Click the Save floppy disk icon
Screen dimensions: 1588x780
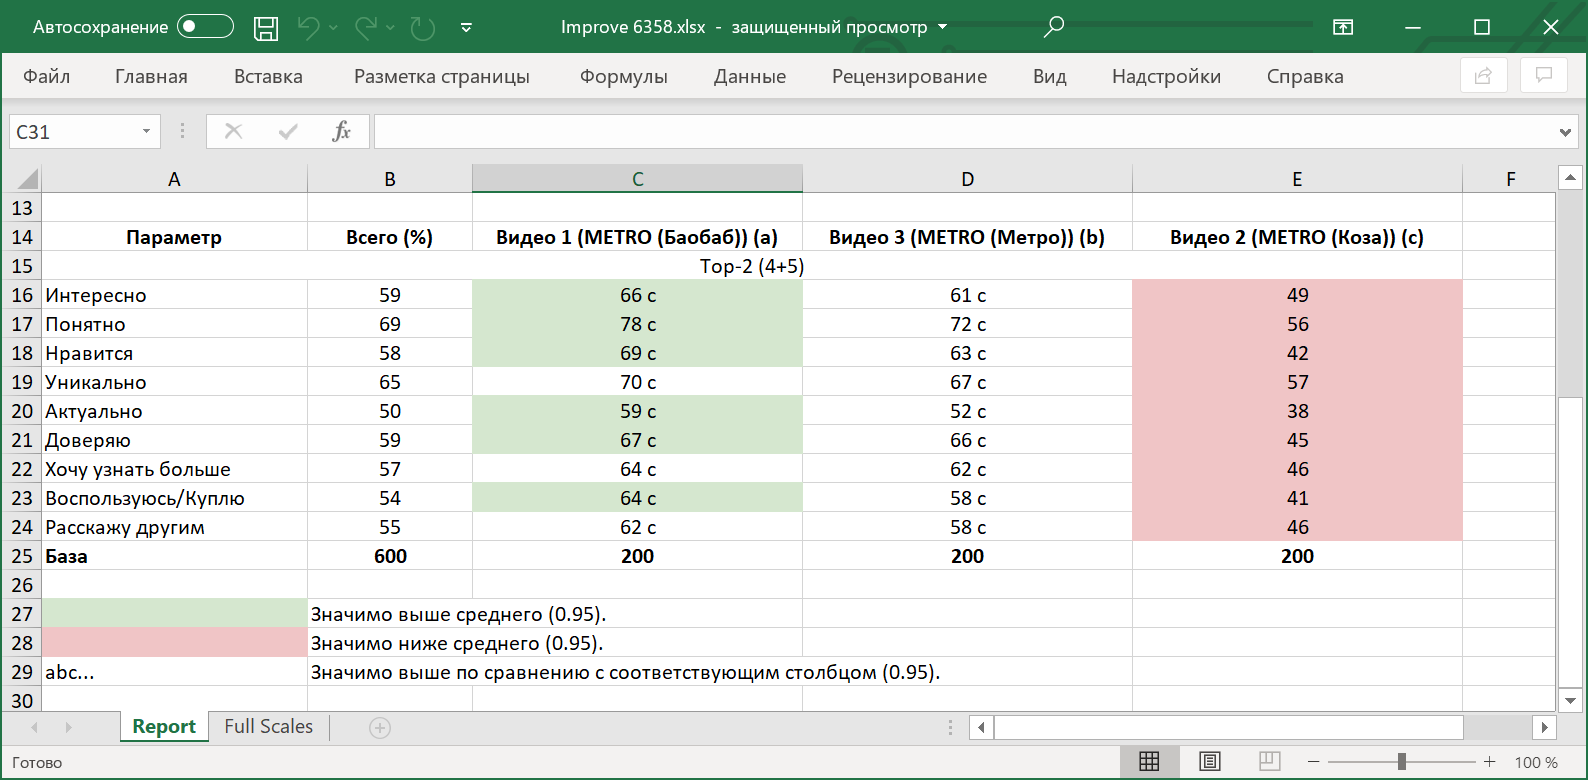[x=266, y=28]
